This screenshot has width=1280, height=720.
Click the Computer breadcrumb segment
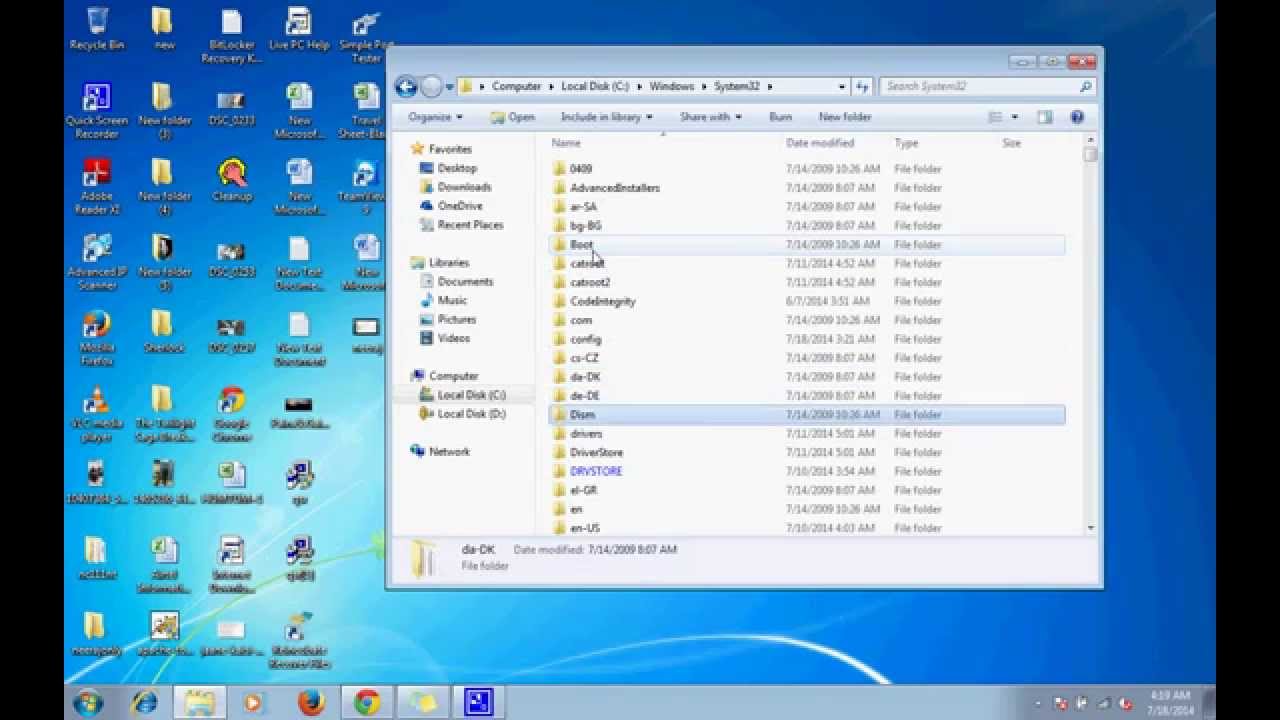click(517, 87)
